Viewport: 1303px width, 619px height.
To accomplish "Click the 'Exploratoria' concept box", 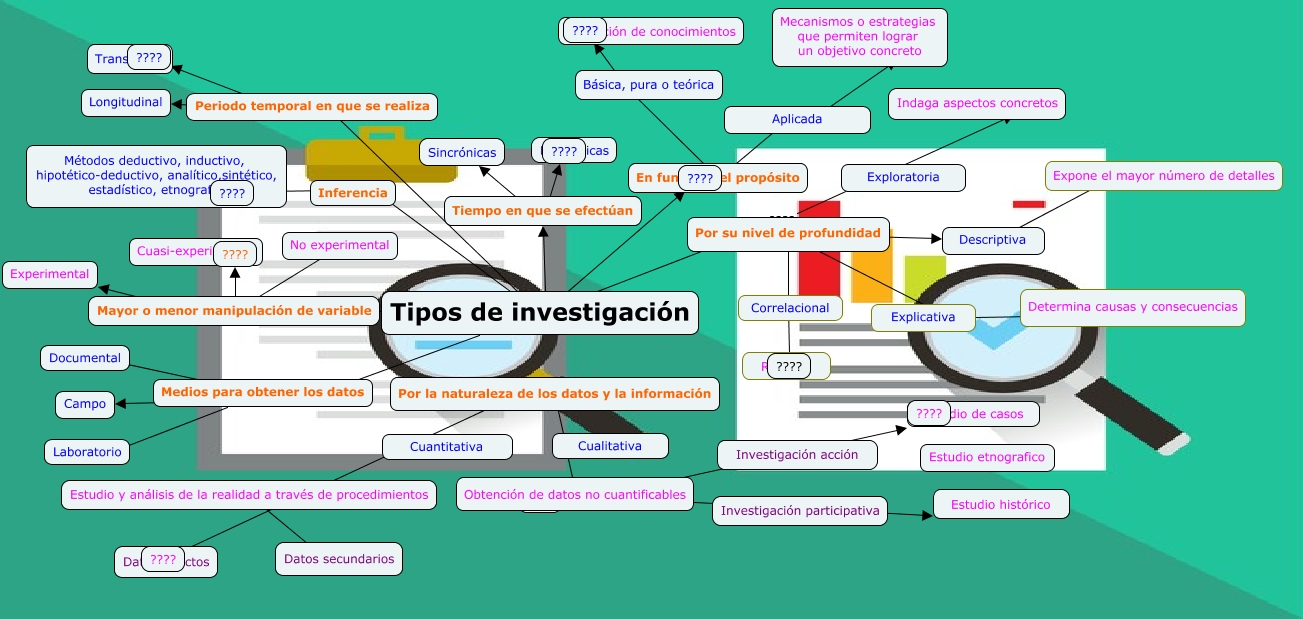I will (902, 178).
